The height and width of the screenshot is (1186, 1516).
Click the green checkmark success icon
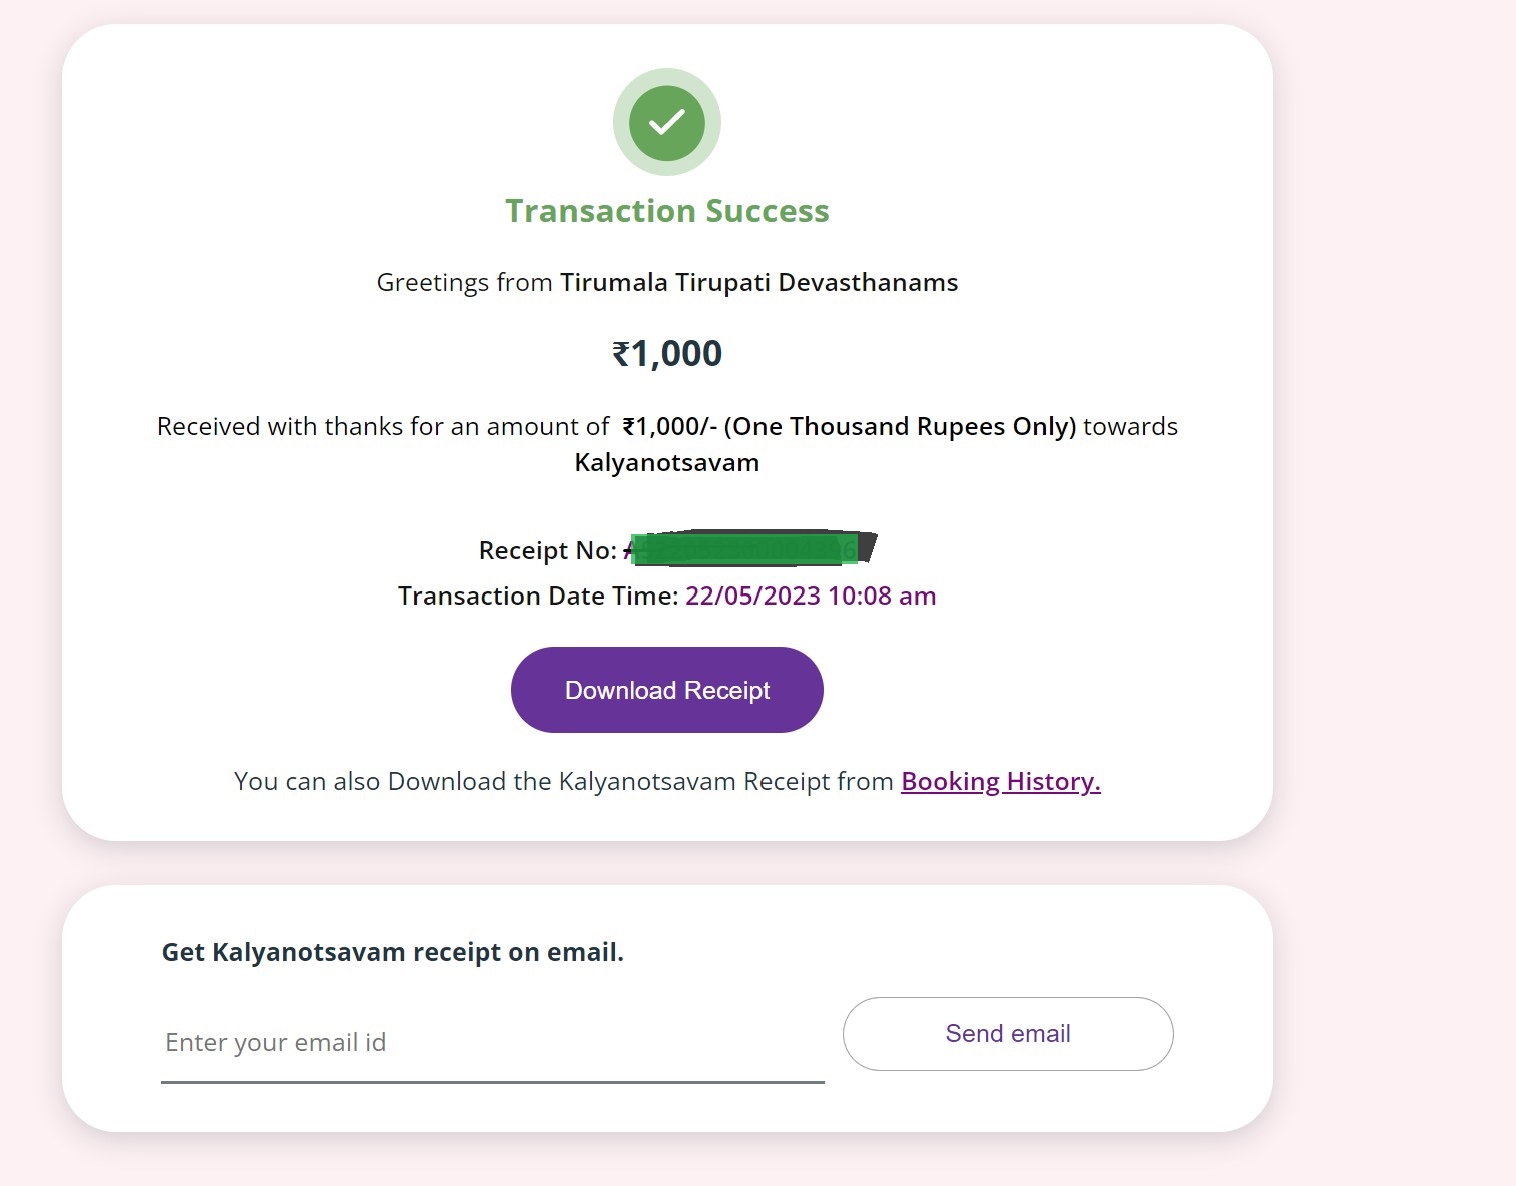[667, 122]
